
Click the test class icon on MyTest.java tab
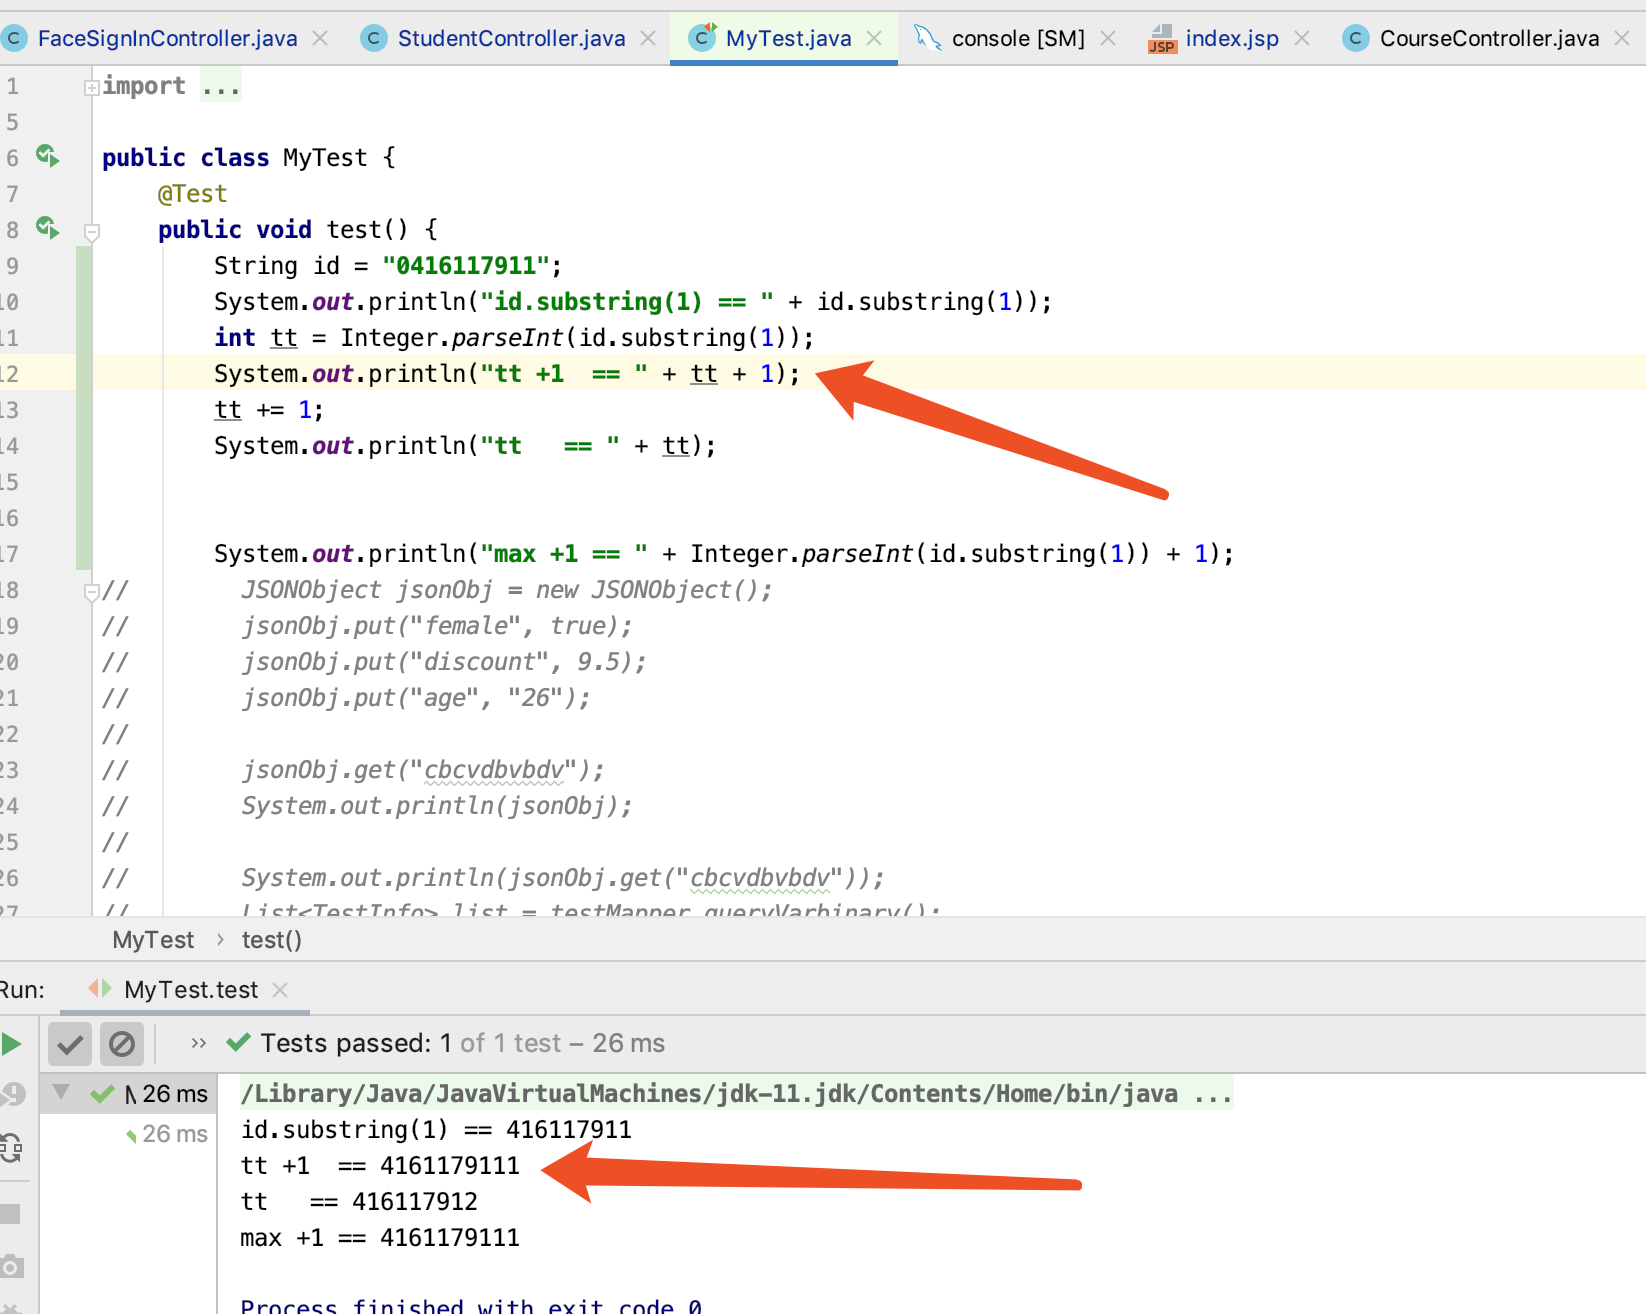click(703, 37)
